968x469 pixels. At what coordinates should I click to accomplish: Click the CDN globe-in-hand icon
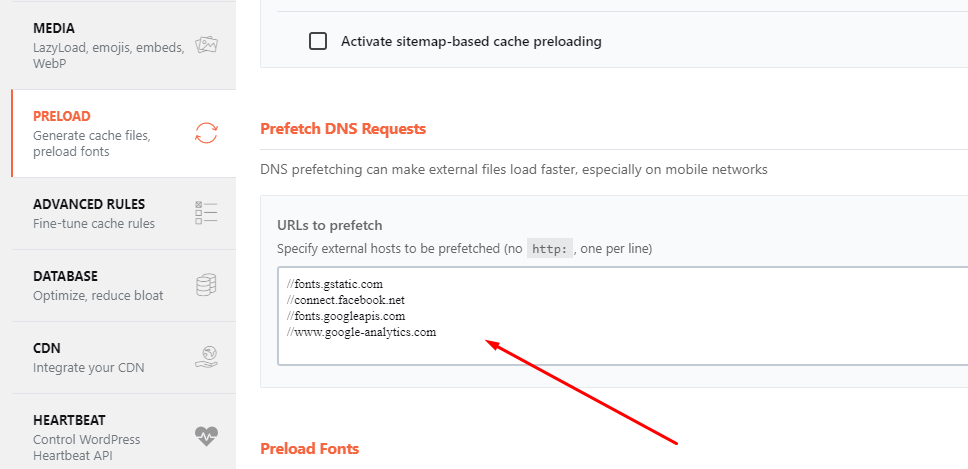pyautogui.click(x=206, y=357)
